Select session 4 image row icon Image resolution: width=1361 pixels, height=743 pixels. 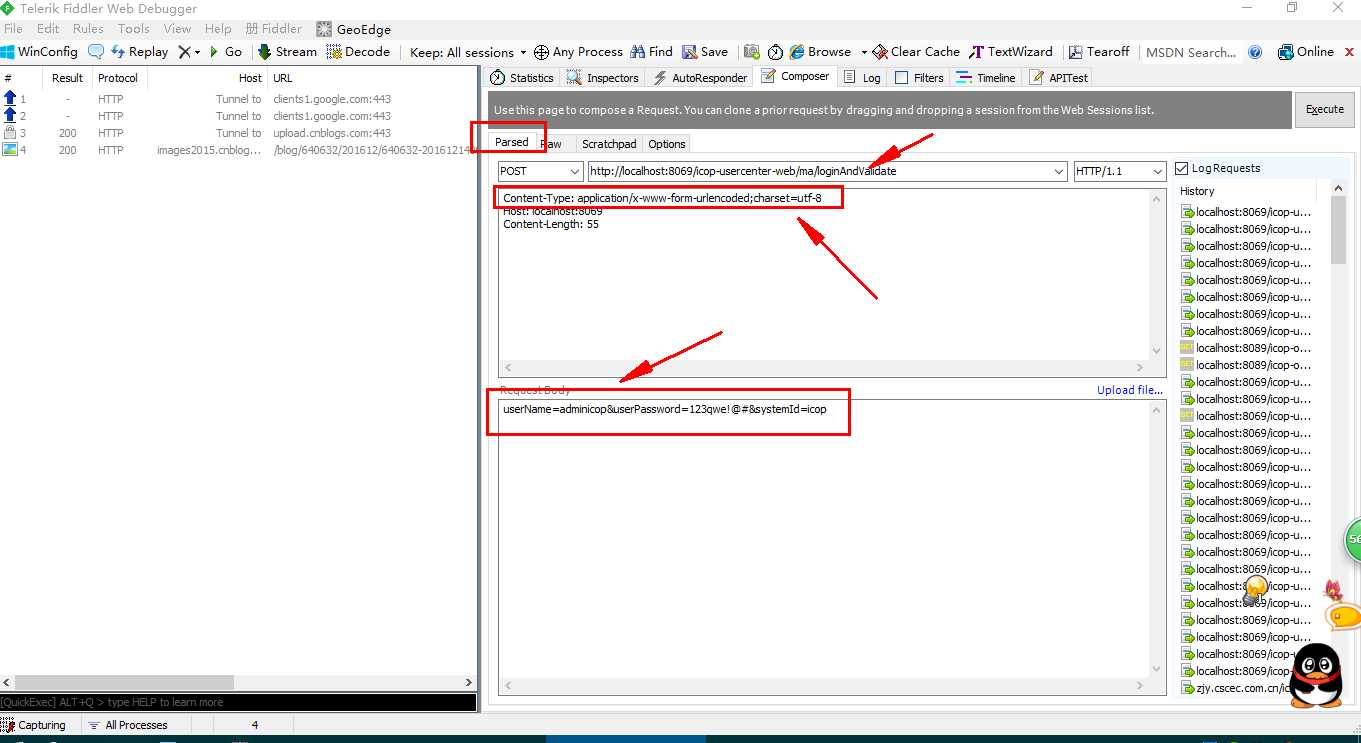(10, 150)
